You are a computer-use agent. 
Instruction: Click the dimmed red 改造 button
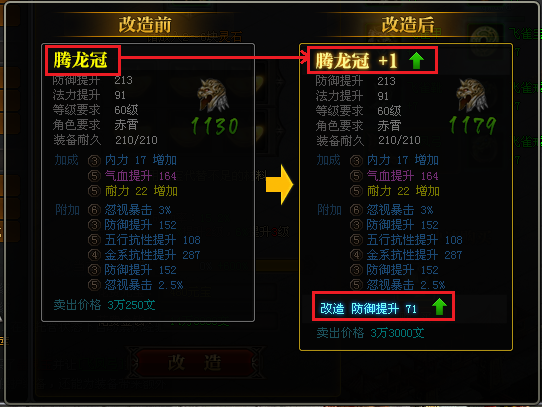tap(195, 363)
